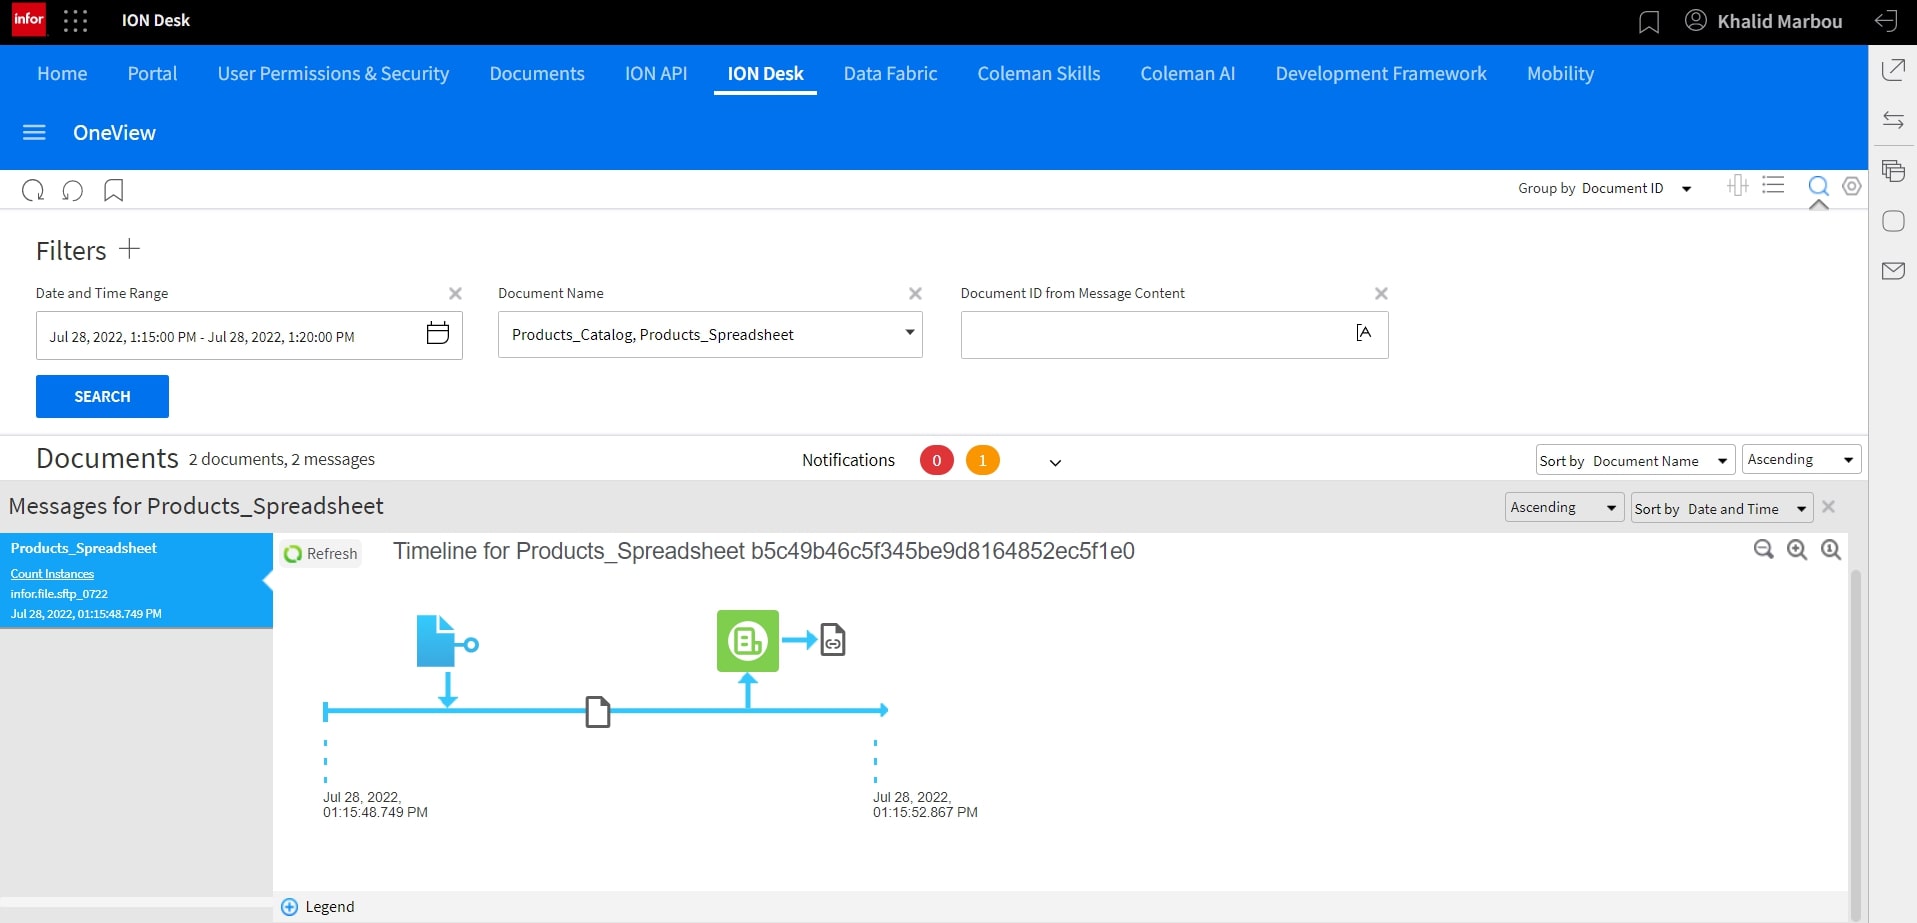Viewport: 1917px width, 923px height.
Task: Click the red 0 notifications badge
Action: coord(936,460)
